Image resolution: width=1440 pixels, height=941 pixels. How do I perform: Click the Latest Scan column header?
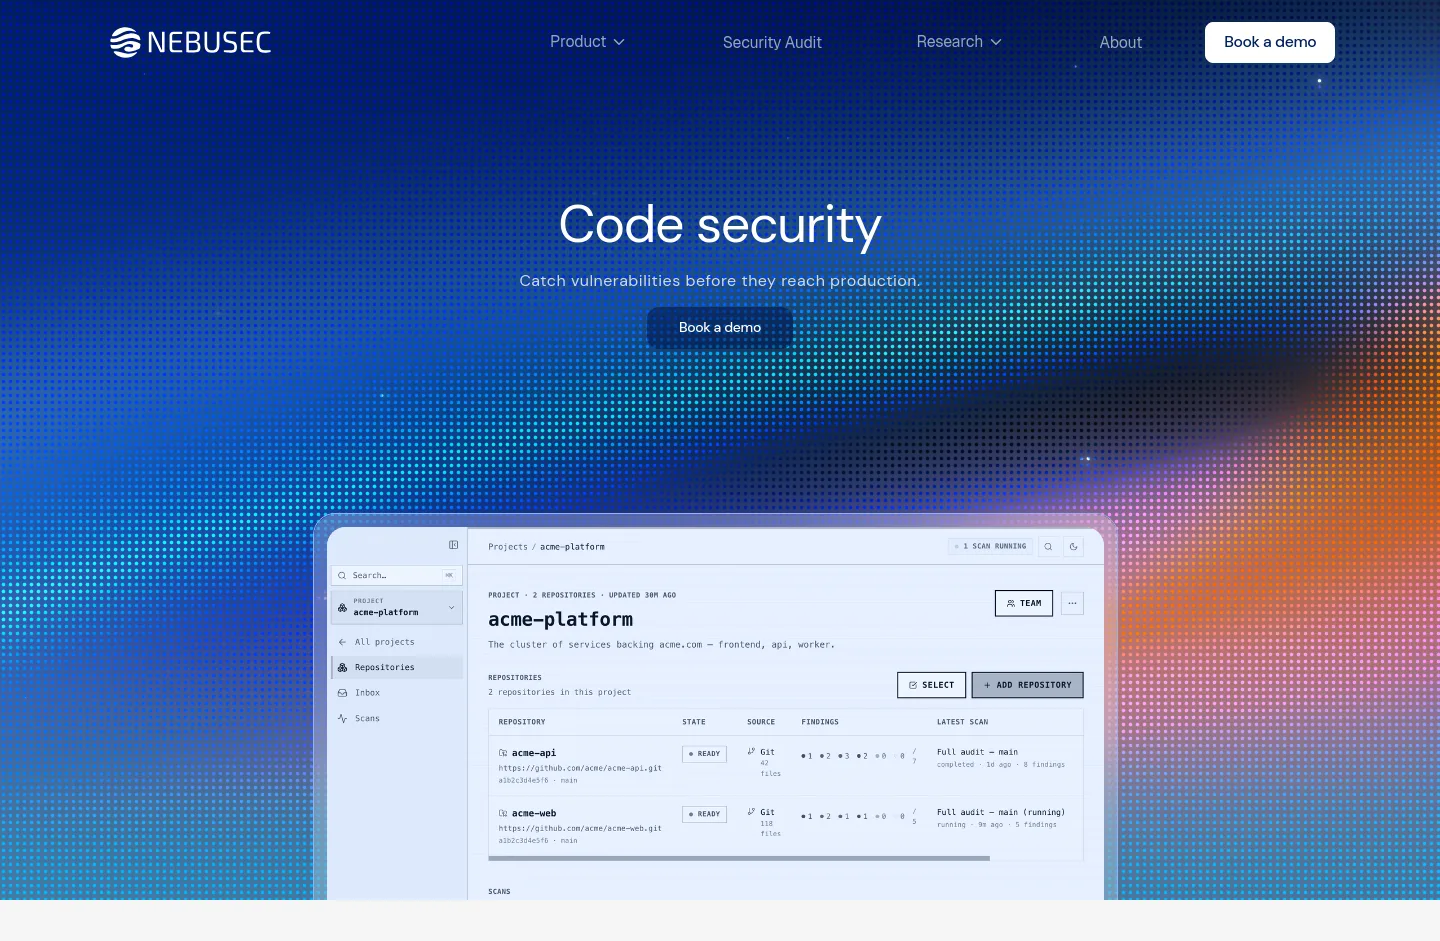(x=962, y=722)
